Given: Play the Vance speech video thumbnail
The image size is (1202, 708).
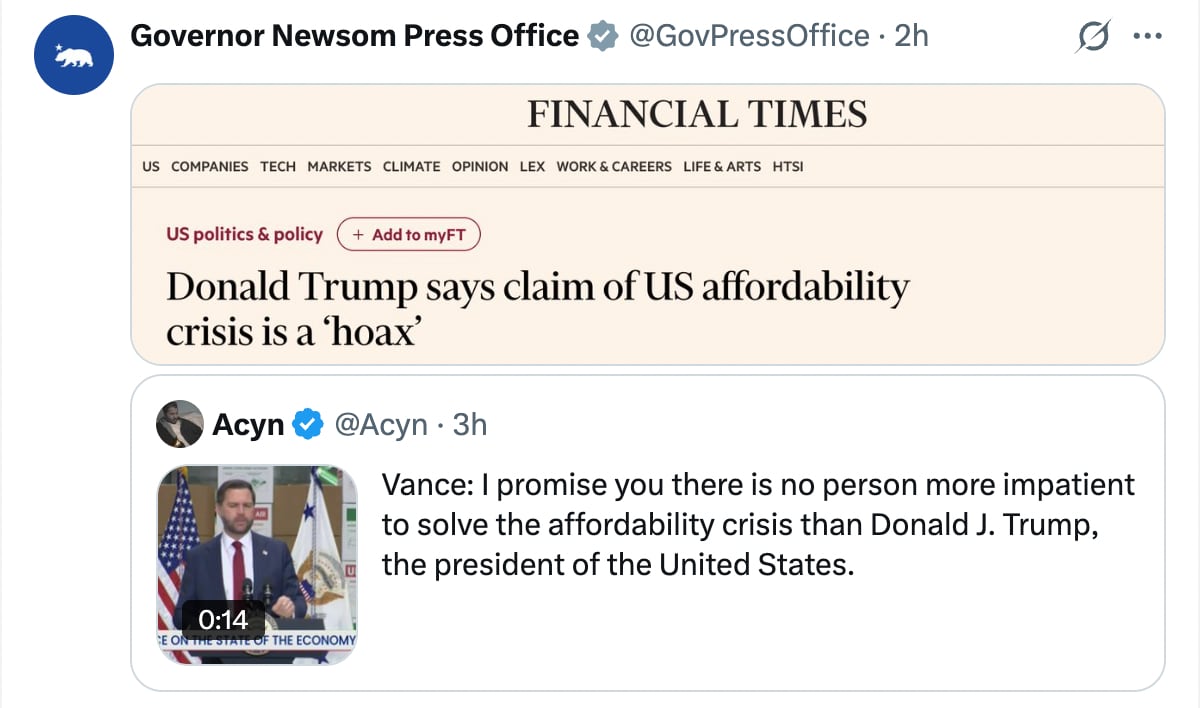Looking at the screenshot, I should 257,564.
